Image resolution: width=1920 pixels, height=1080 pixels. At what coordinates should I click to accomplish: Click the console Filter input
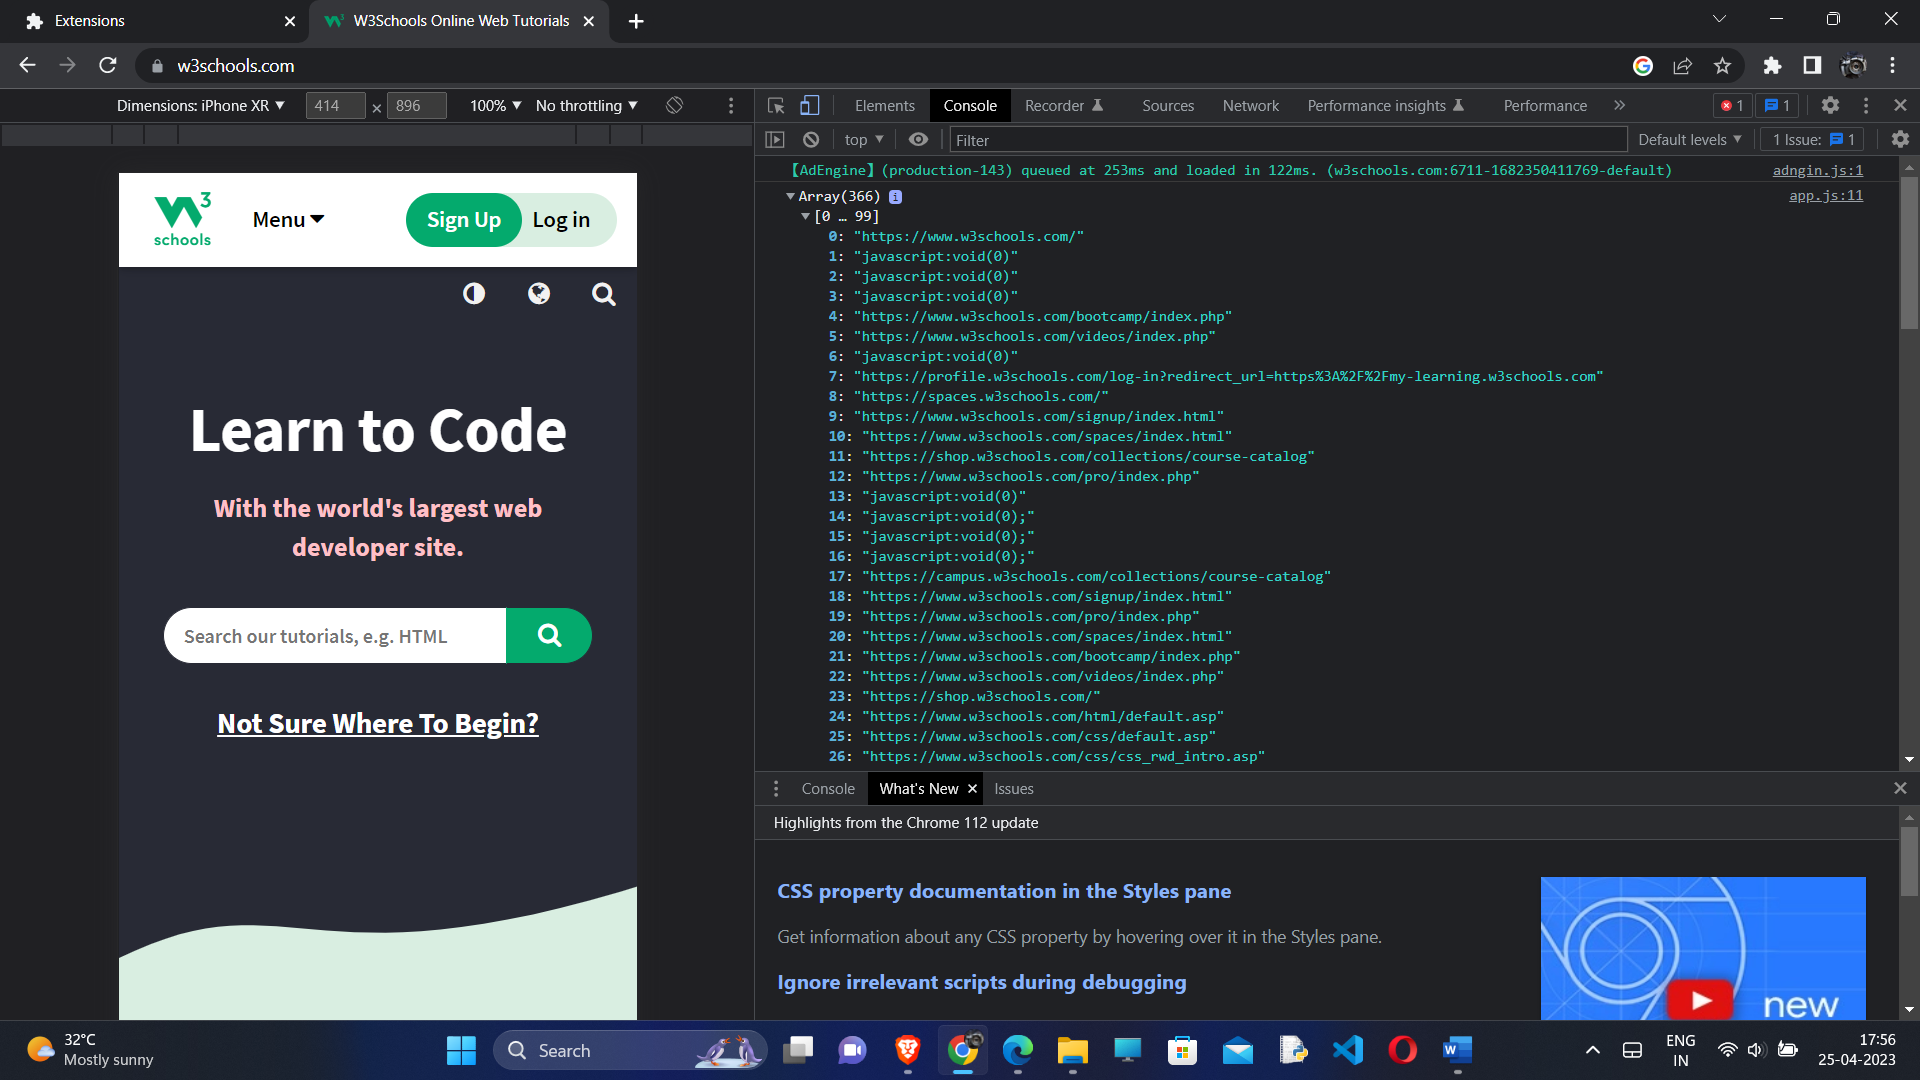1288,140
